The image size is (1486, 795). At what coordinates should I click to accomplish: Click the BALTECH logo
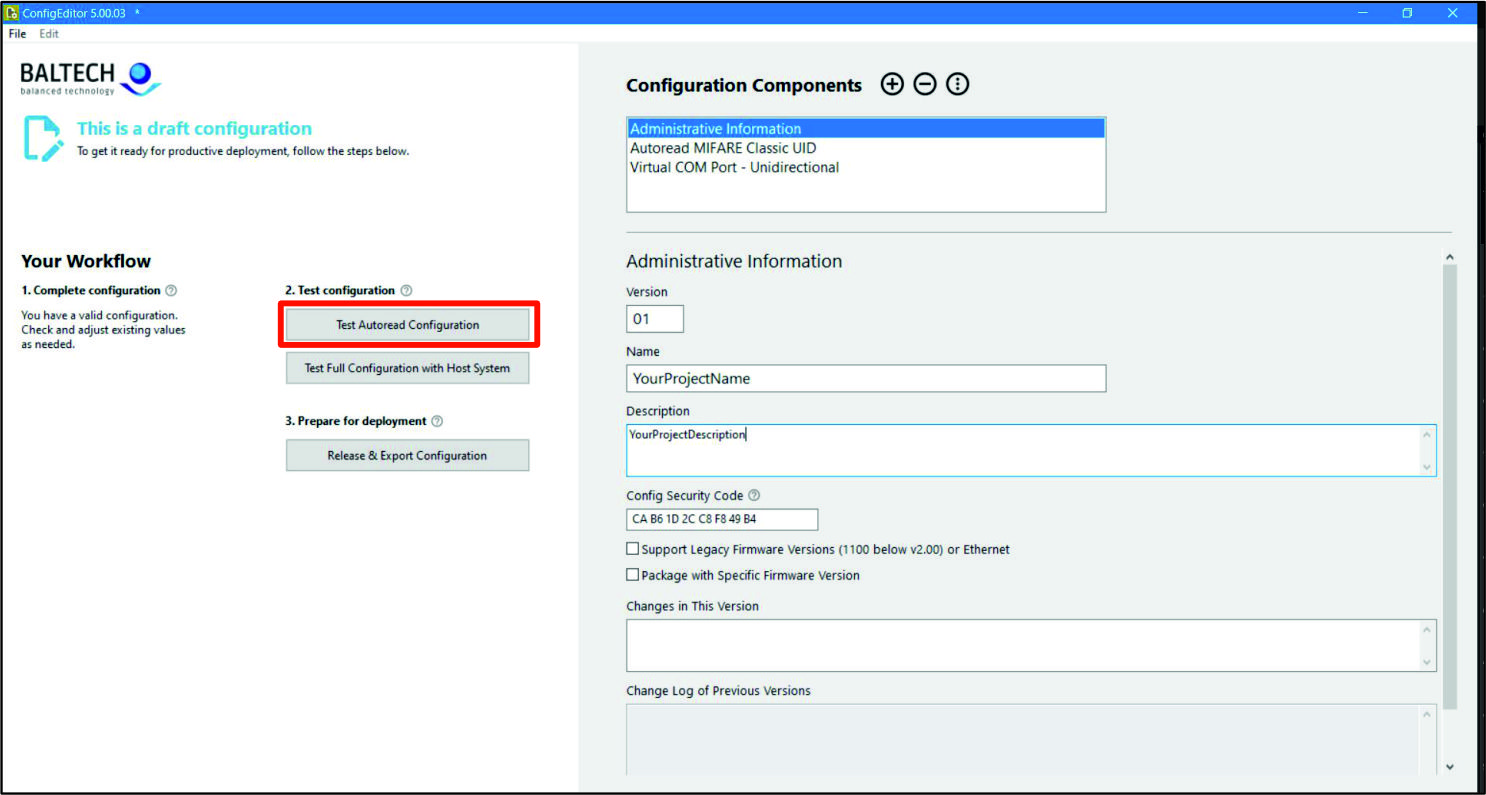[90, 78]
